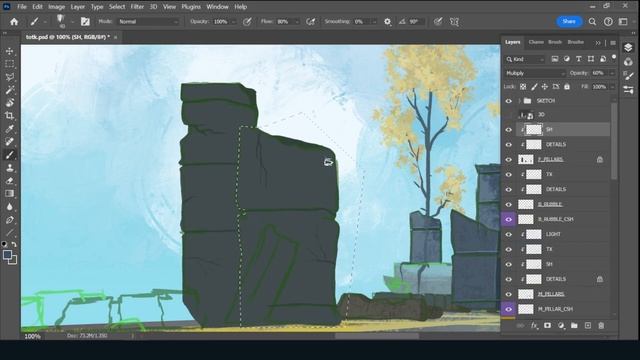Open the brush Opacity slider arrow
The width and height of the screenshot is (640, 360).
coord(234,22)
